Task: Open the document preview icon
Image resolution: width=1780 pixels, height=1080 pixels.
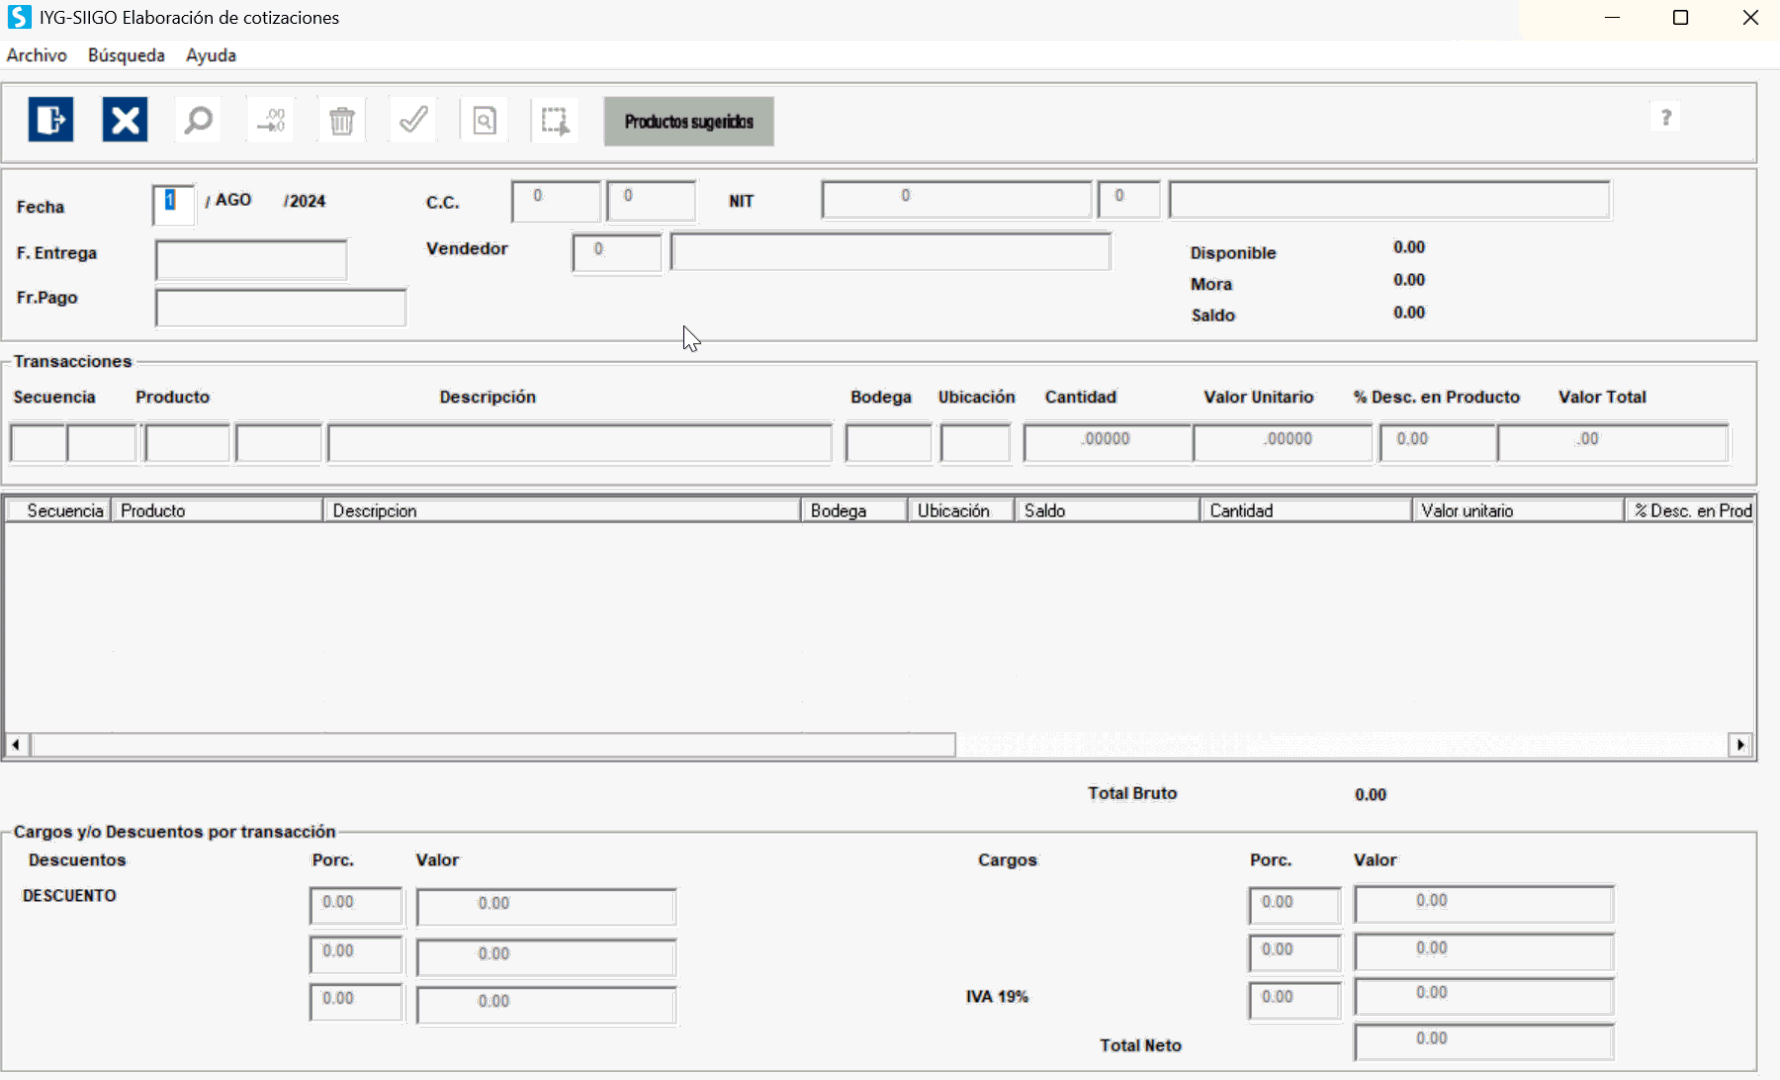Action: [484, 120]
